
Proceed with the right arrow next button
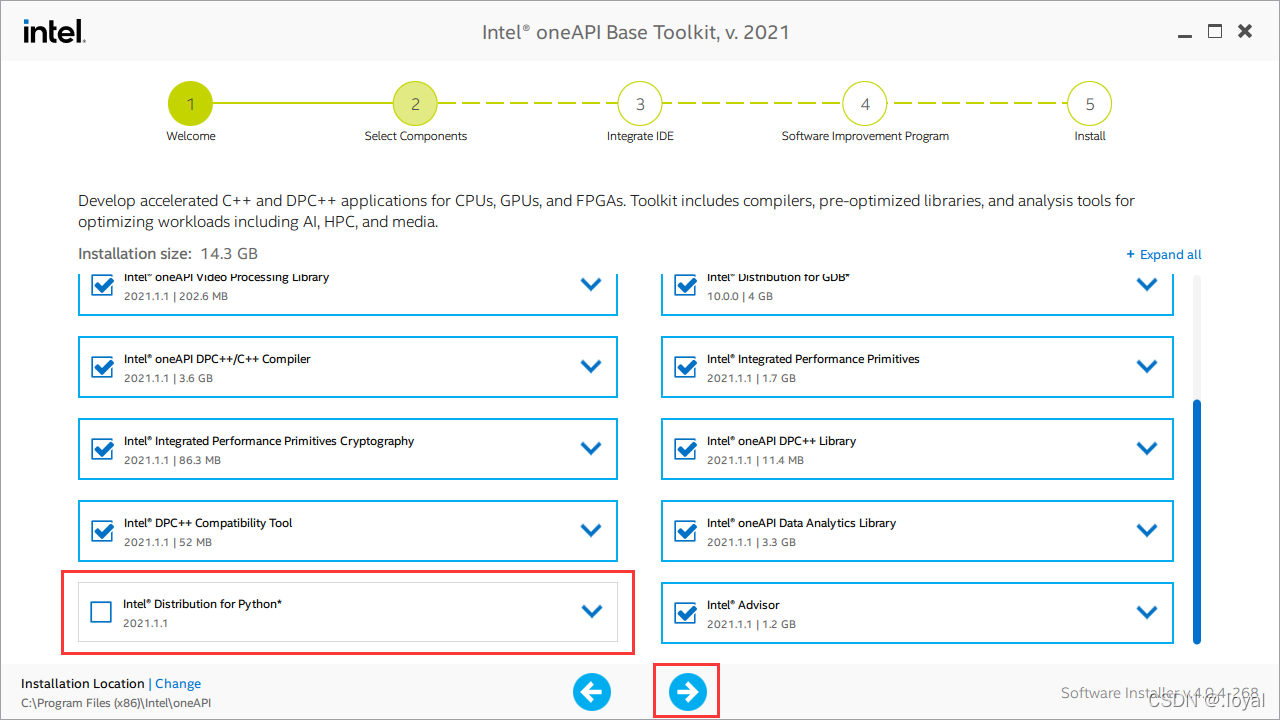pos(687,691)
